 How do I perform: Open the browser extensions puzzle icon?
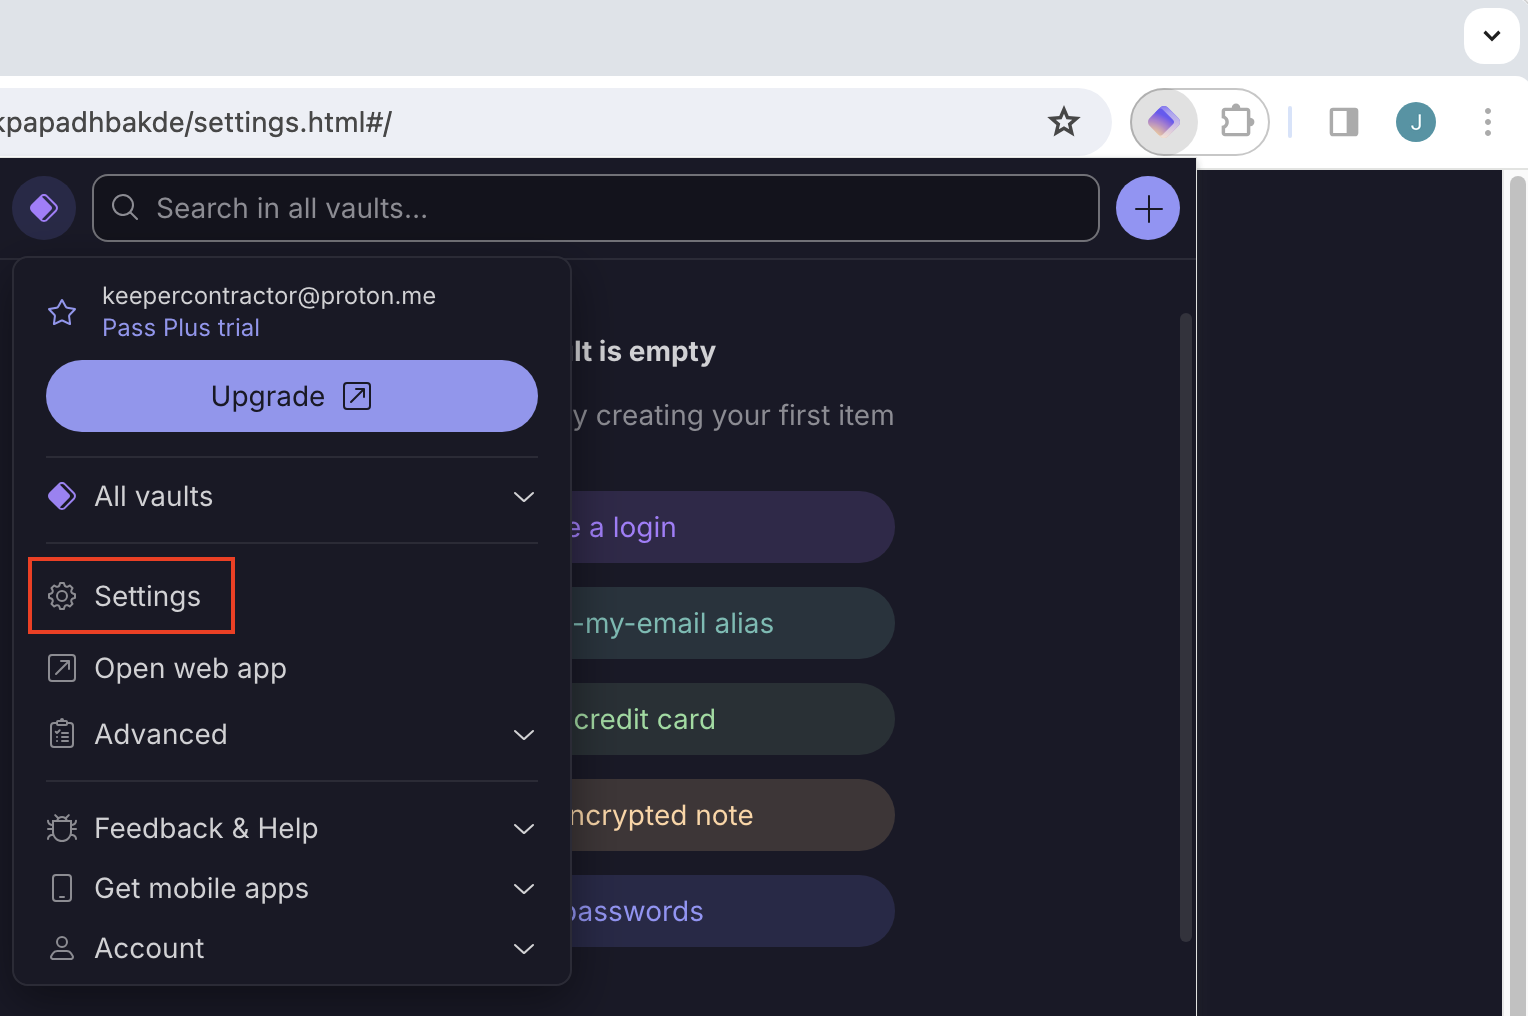tap(1236, 122)
